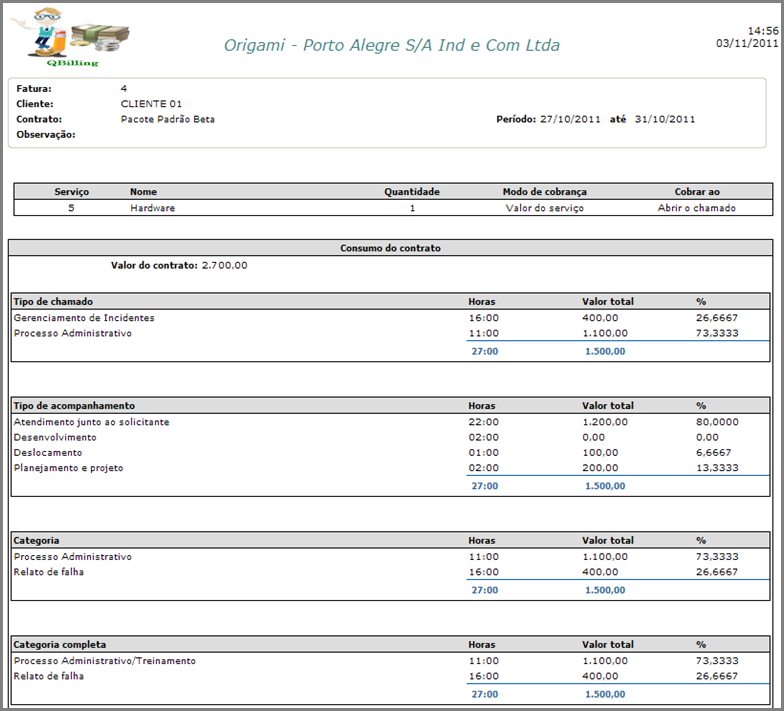Viewport: 784px width, 711px height.
Task: Click the Cliente value CLIENTE 01
Action: pos(152,104)
